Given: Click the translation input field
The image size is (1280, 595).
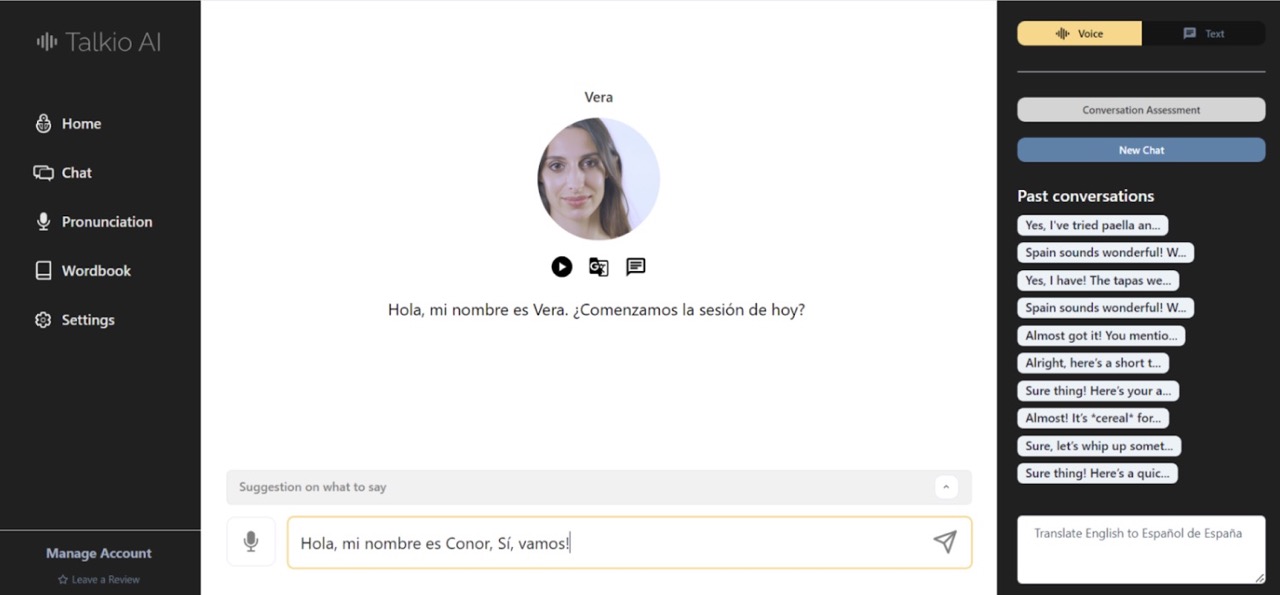Looking at the screenshot, I should [1140, 549].
